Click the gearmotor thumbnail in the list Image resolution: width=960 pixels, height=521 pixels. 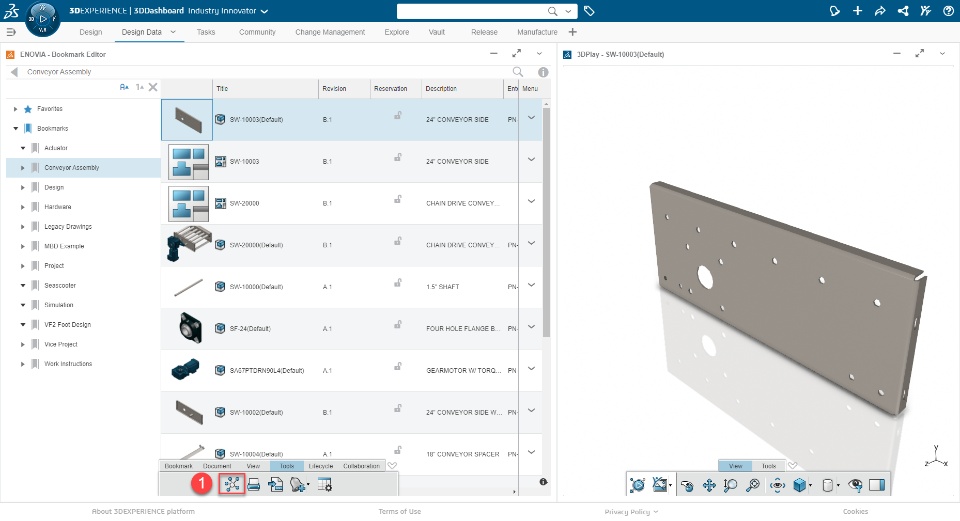click(x=186, y=369)
